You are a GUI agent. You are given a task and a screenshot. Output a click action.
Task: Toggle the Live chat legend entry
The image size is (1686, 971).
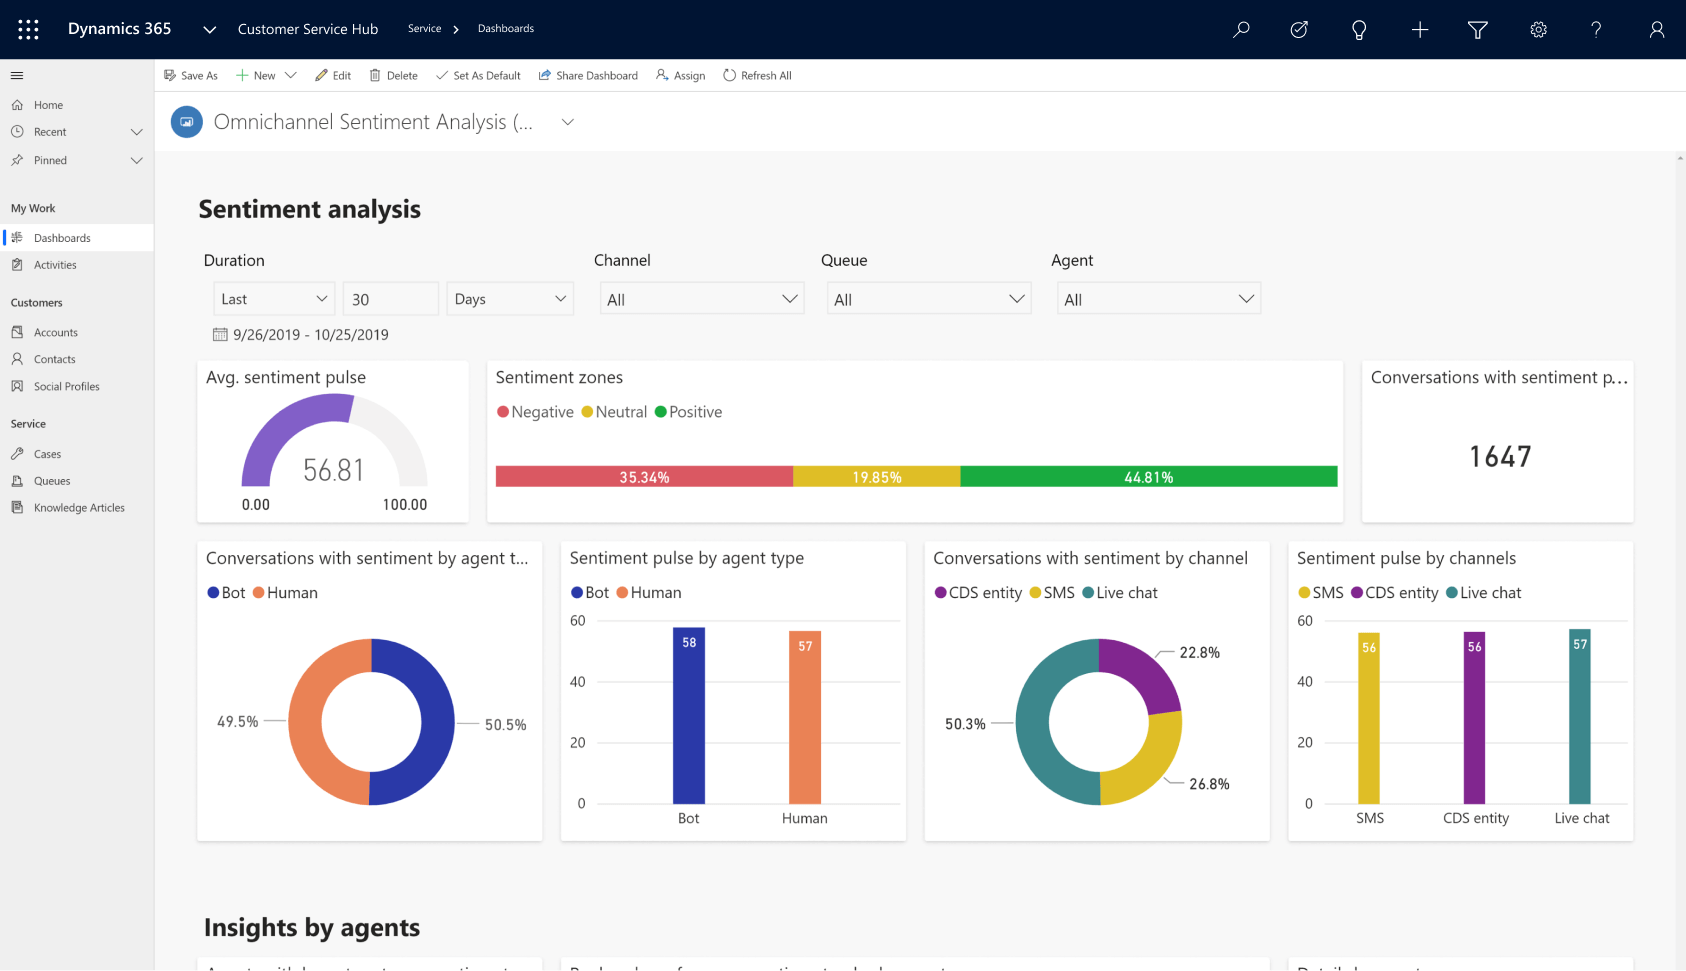1119,593
